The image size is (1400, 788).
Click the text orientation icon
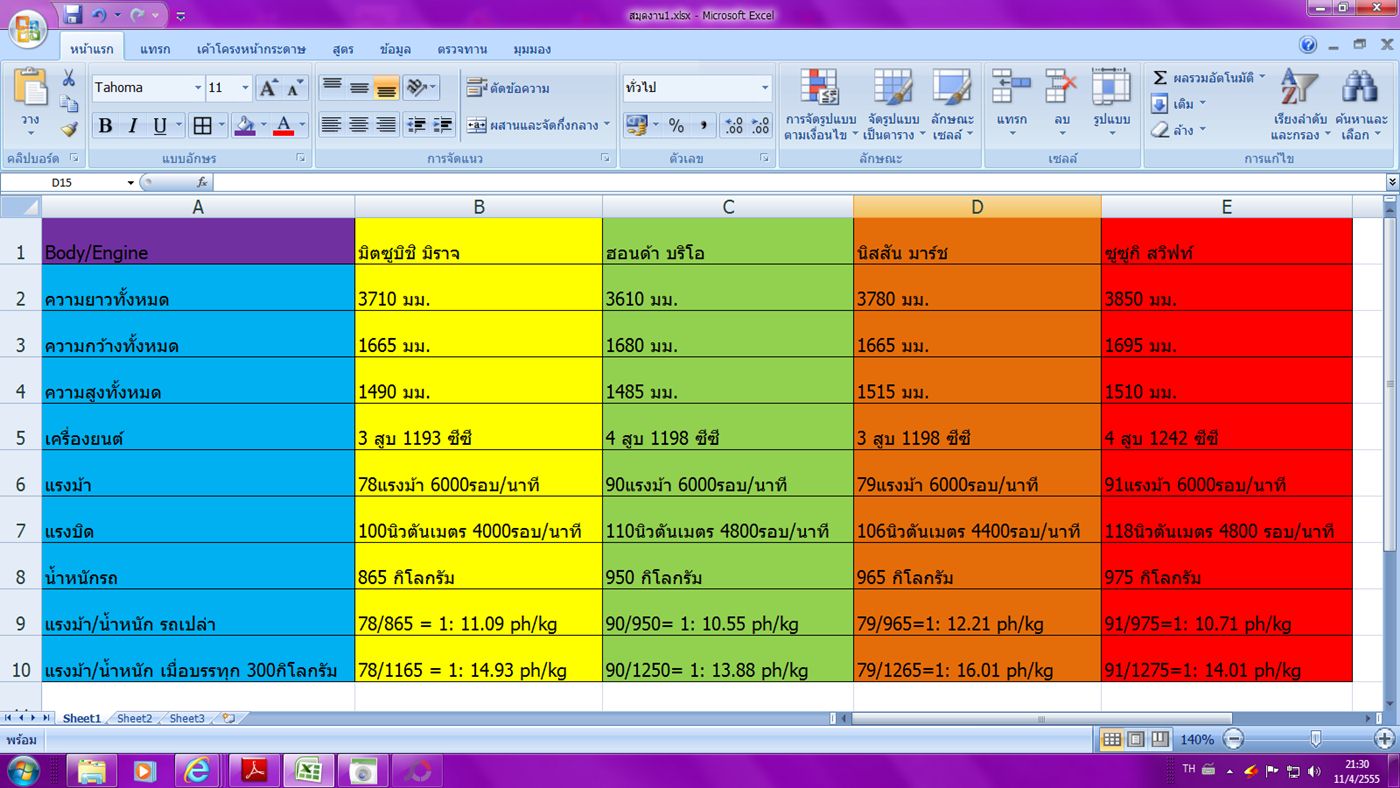pyautogui.click(x=418, y=88)
